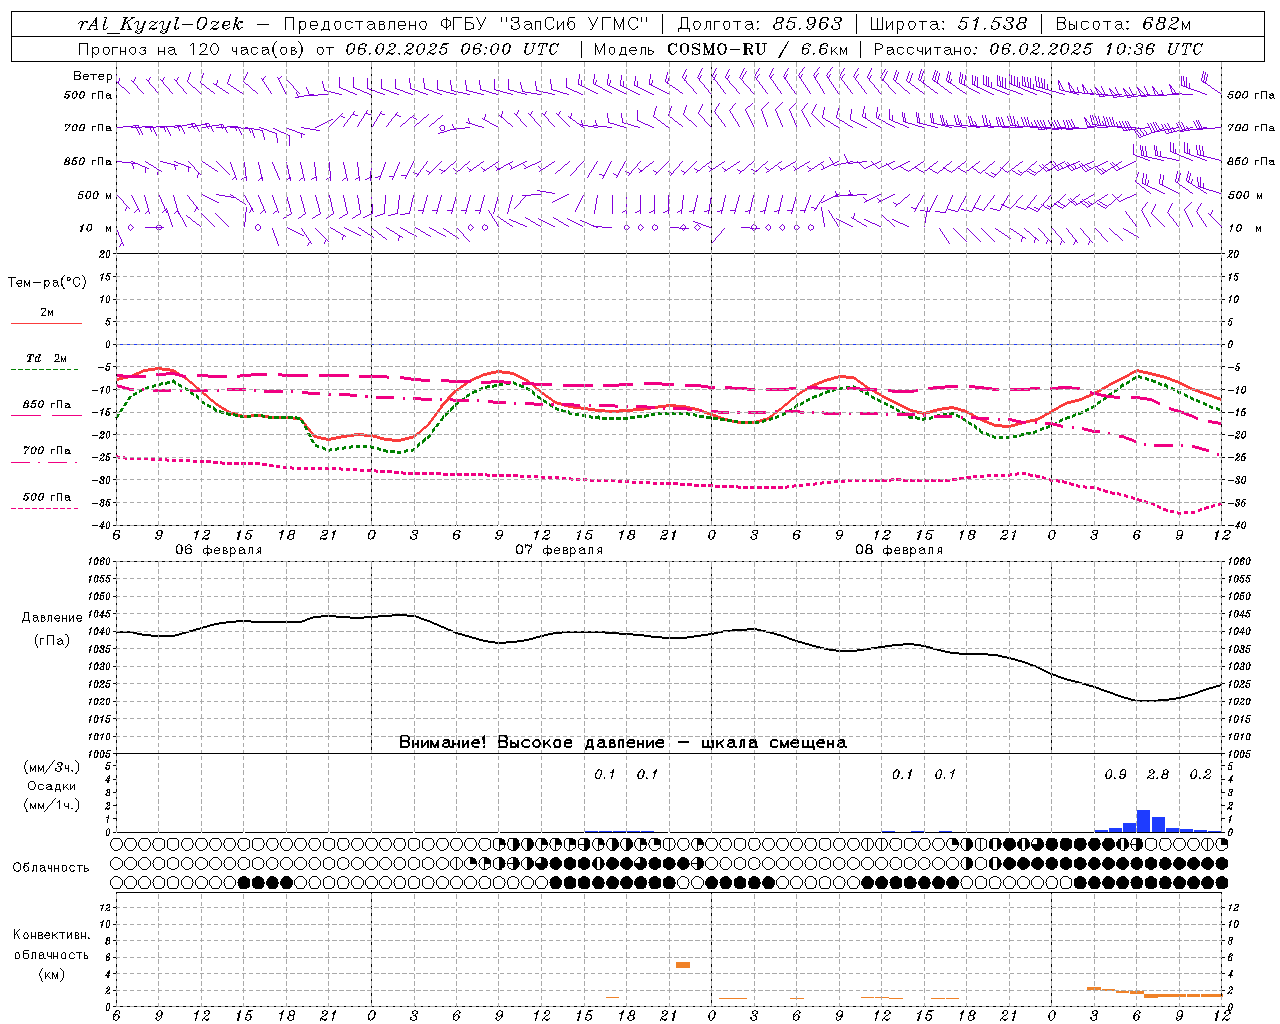The width and height of the screenshot is (1280, 1024).
Task: Click the Давление pressure panel label
Action: coord(52,618)
